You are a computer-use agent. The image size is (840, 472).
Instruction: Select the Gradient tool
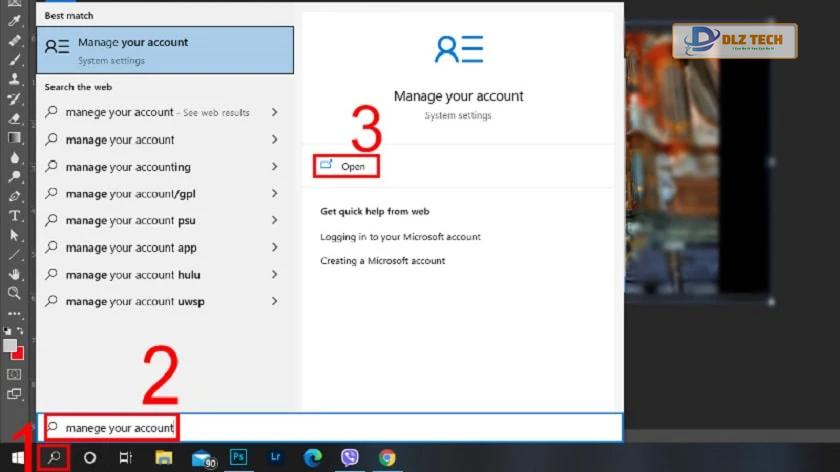click(x=14, y=138)
